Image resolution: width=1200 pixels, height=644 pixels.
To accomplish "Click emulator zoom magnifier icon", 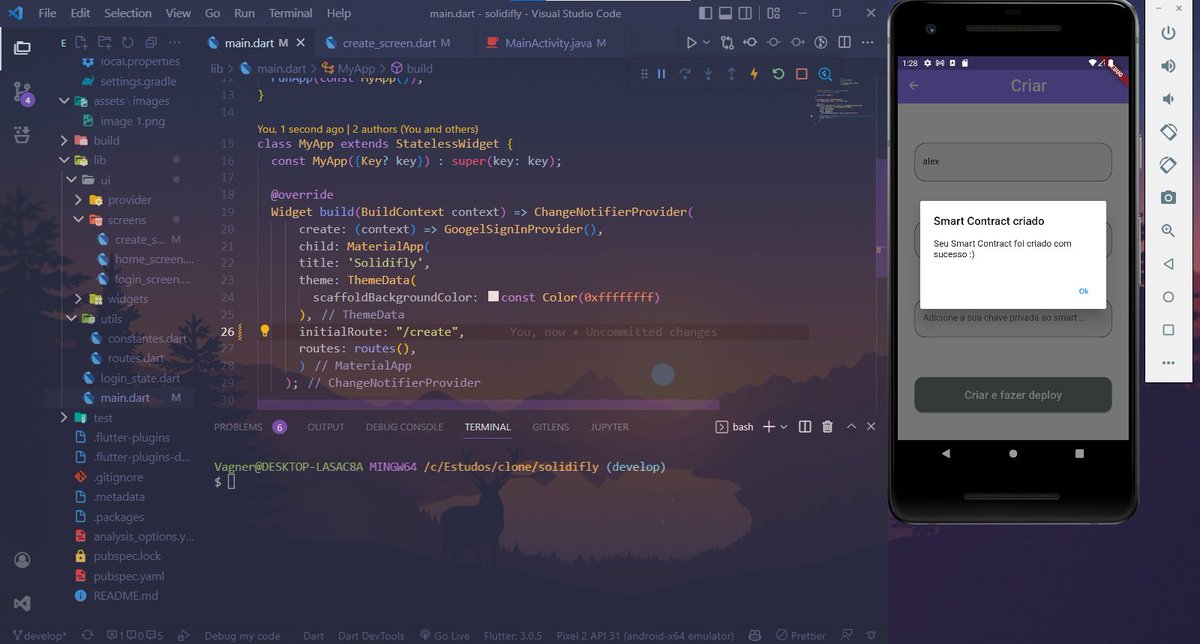I will click(x=1168, y=231).
